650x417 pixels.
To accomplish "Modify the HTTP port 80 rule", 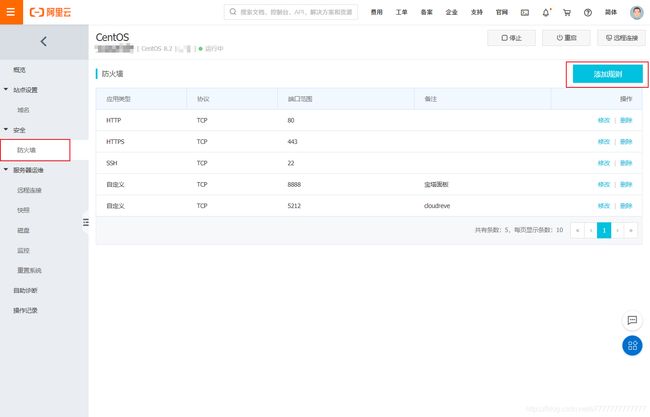I will coord(604,120).
